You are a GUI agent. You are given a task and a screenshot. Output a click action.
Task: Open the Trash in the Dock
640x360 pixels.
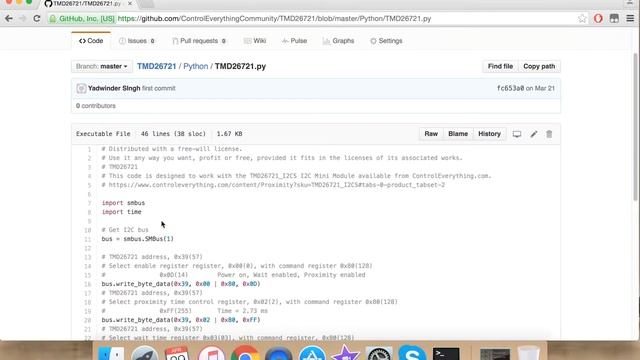click(x=529, y=353)
